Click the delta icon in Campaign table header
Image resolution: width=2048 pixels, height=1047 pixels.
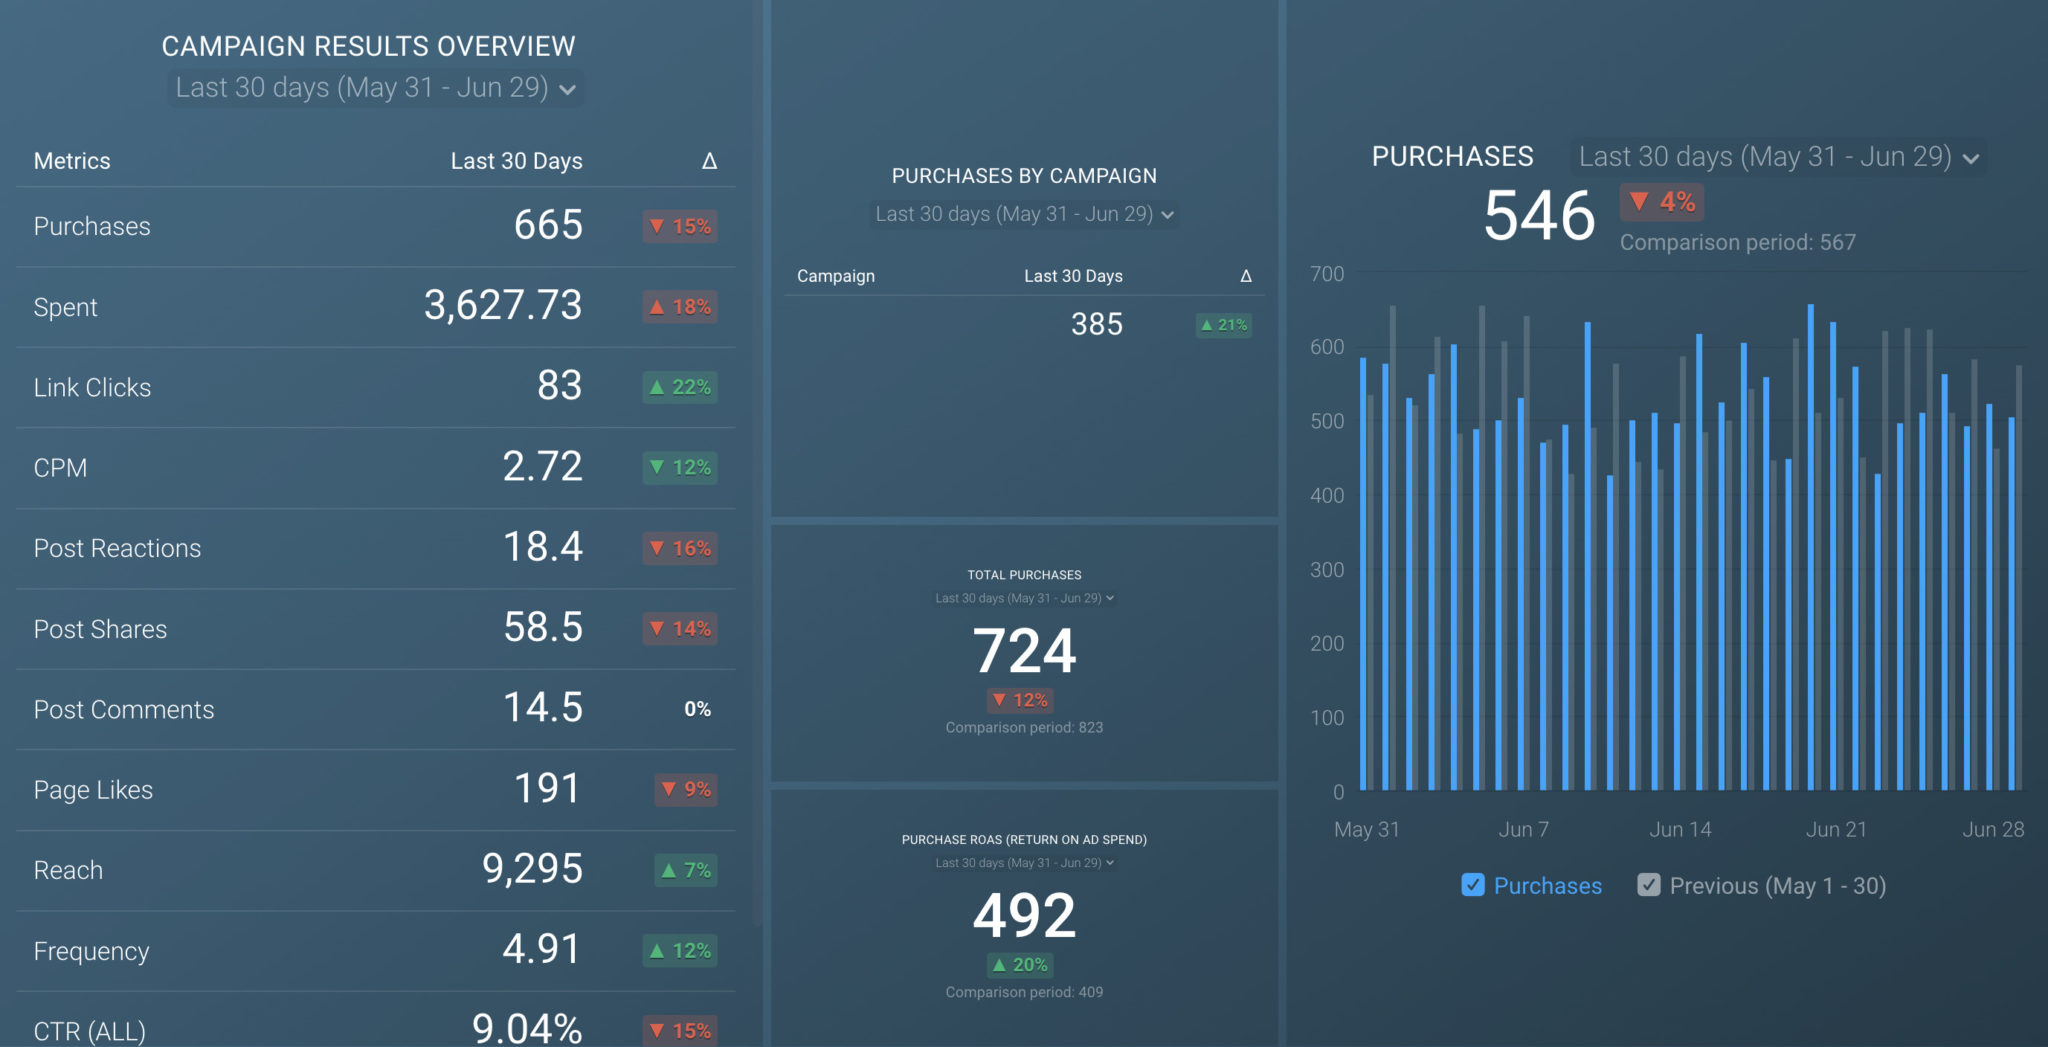coord(1246,276)
